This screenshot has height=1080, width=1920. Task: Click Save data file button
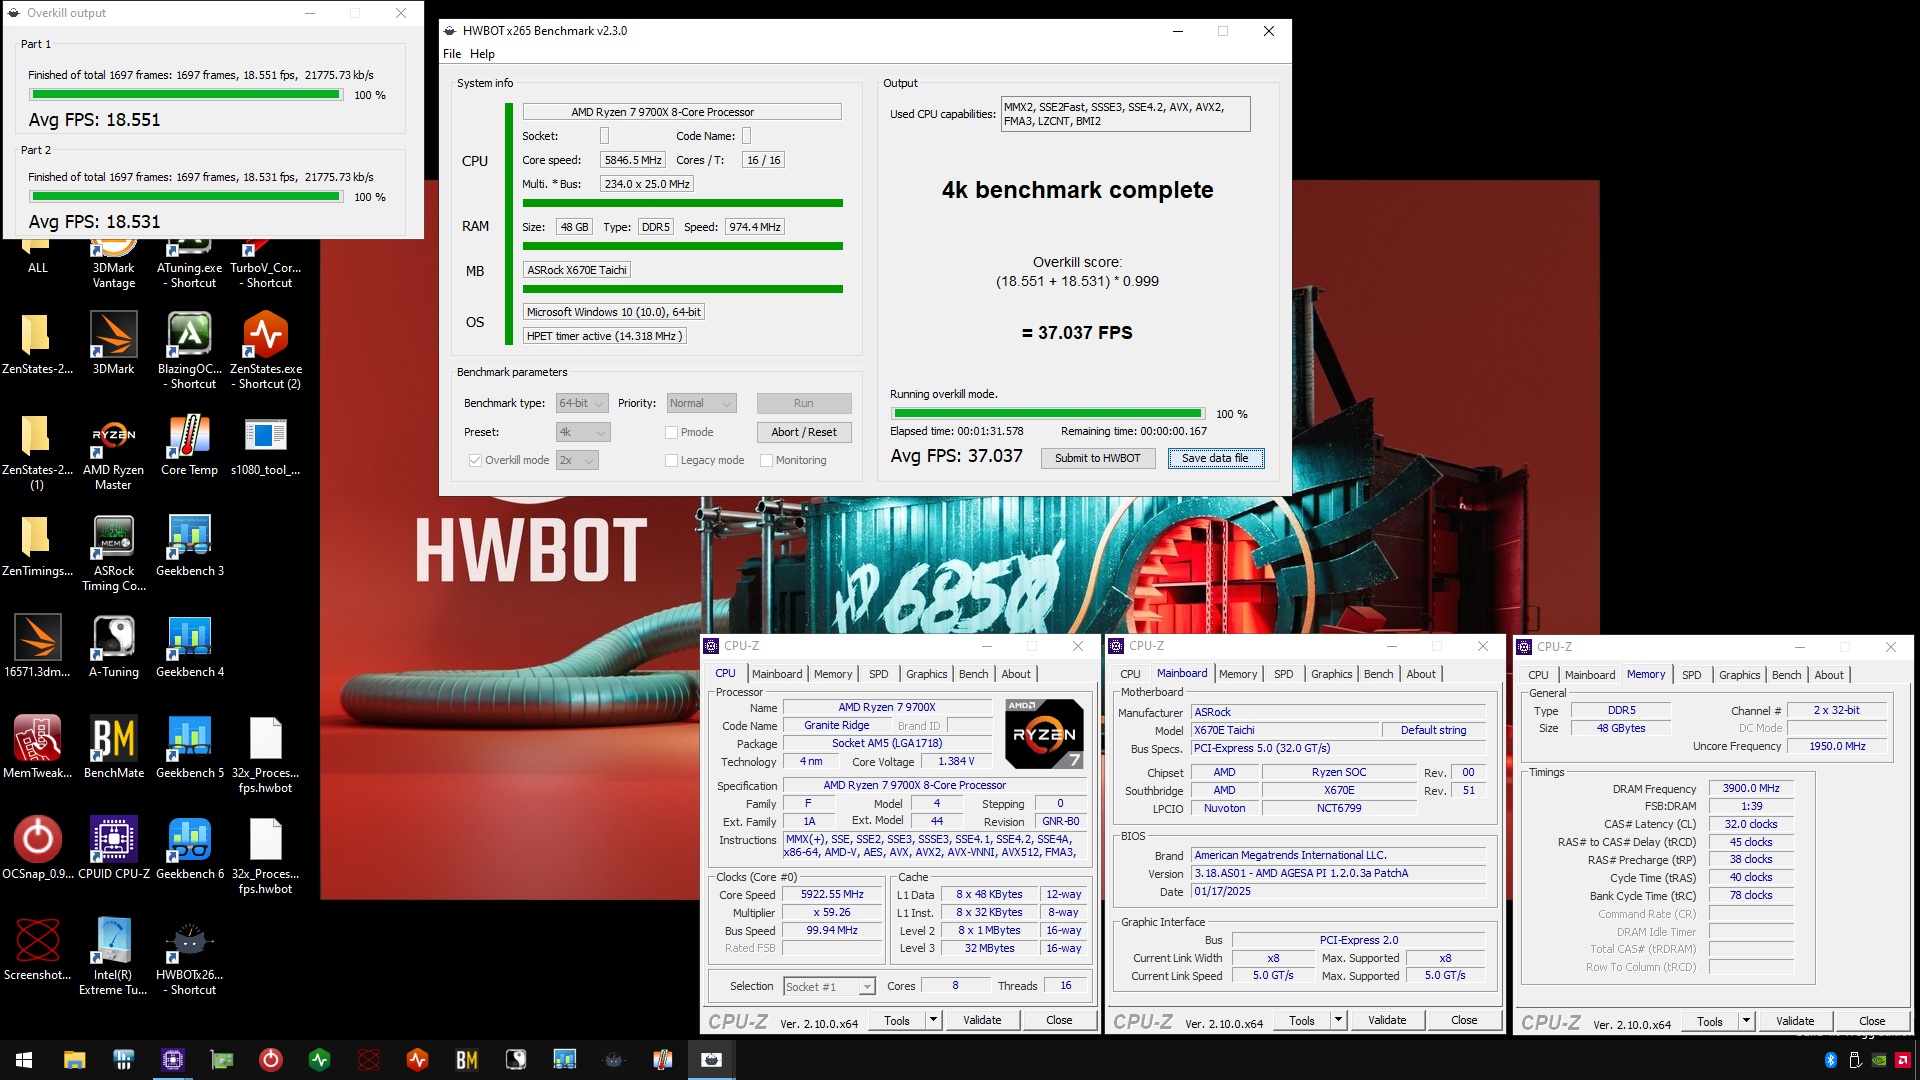(x=1215, y=458)
